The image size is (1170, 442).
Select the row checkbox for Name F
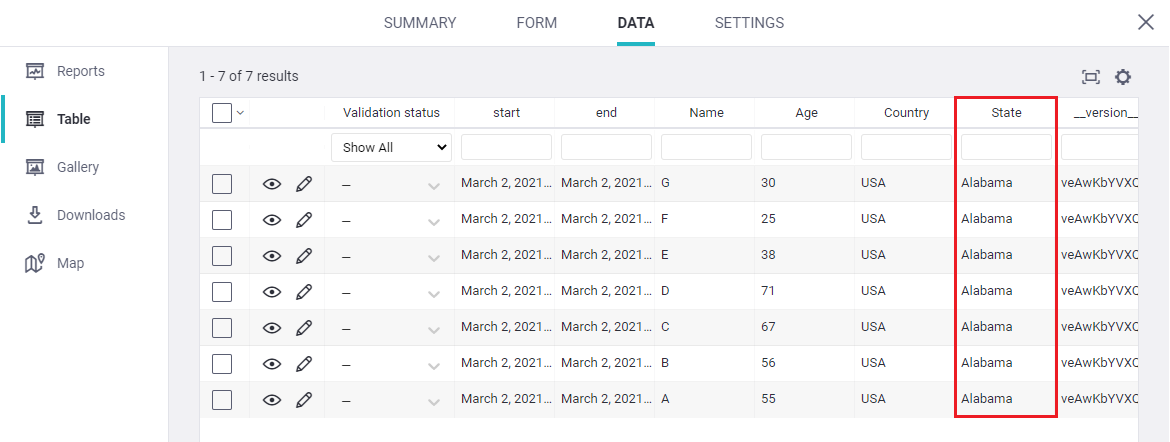222,219
